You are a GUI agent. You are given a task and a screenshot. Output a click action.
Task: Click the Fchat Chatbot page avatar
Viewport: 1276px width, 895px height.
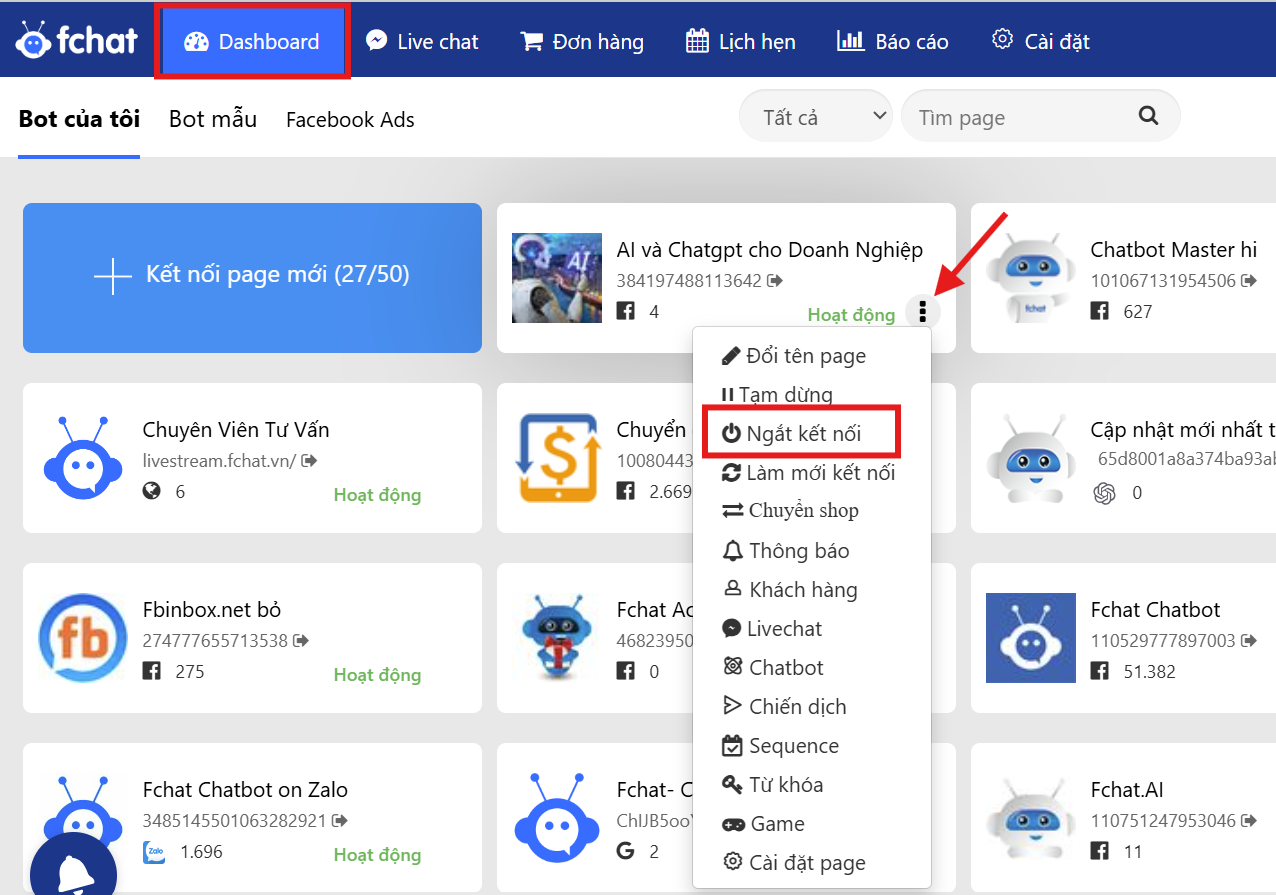(x=1030, y=638)
